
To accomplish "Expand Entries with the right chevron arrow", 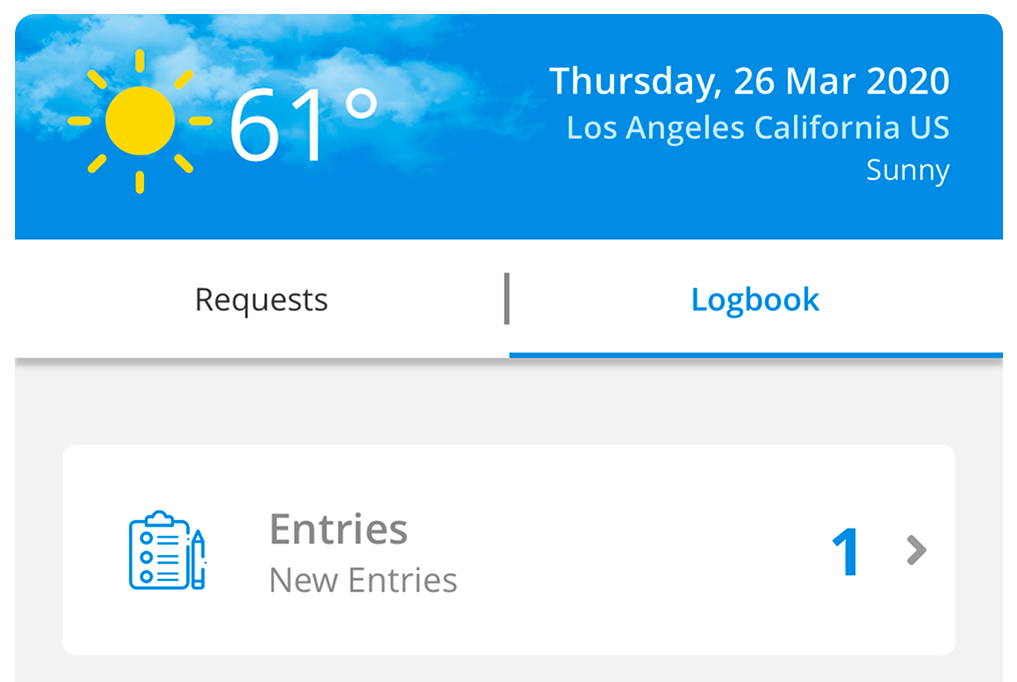I will [x=916, y=550].
